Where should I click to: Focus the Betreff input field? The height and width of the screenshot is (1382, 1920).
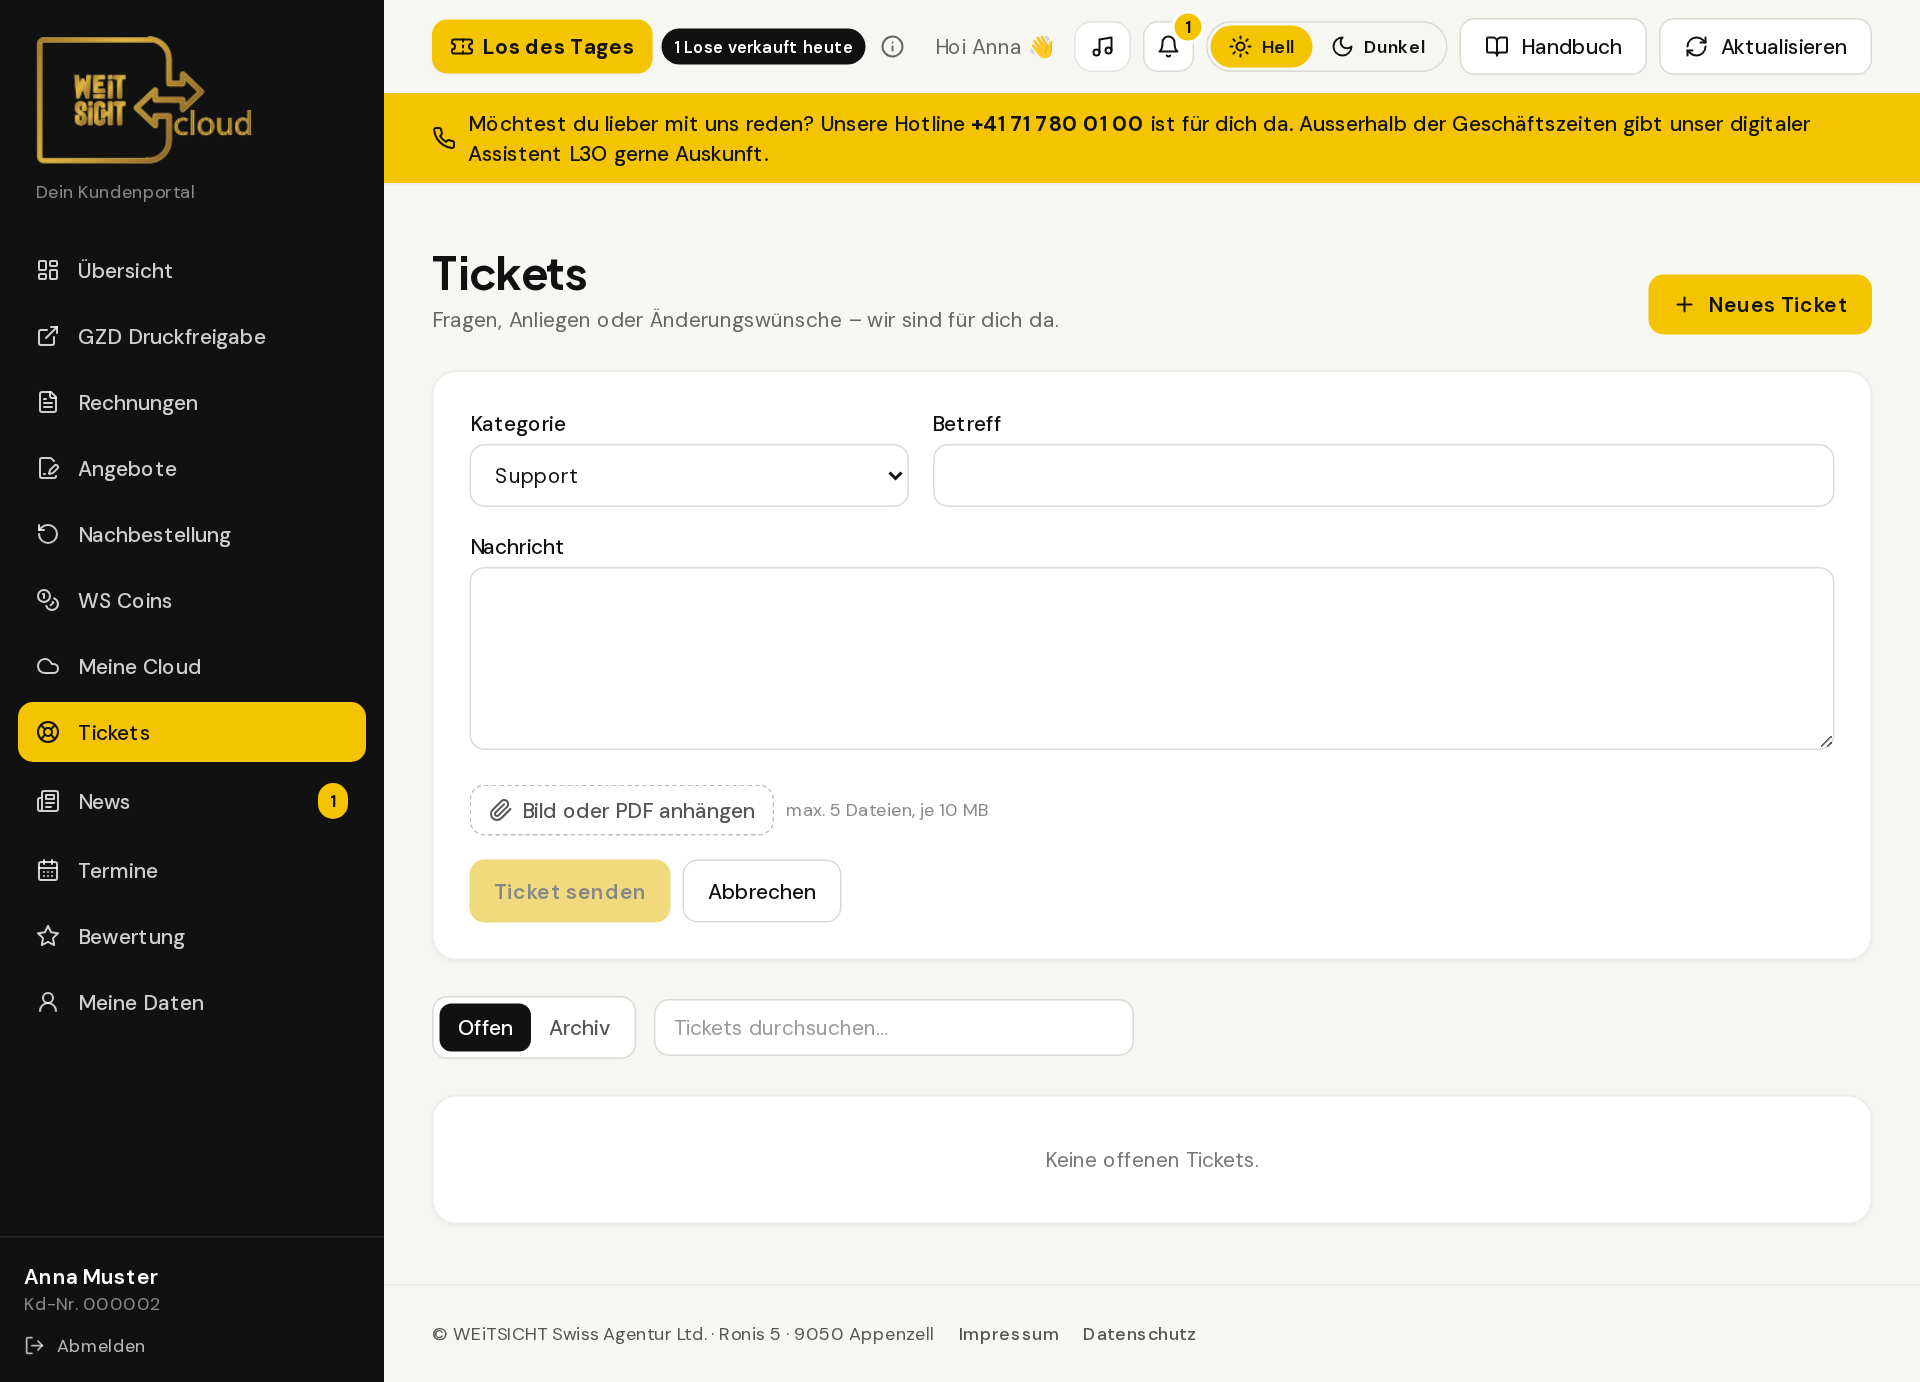(1383, 476)
